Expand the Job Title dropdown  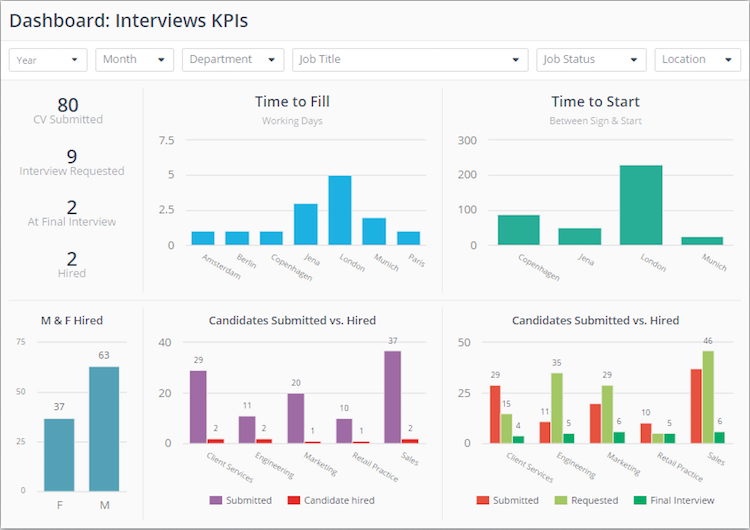(410, 60)
